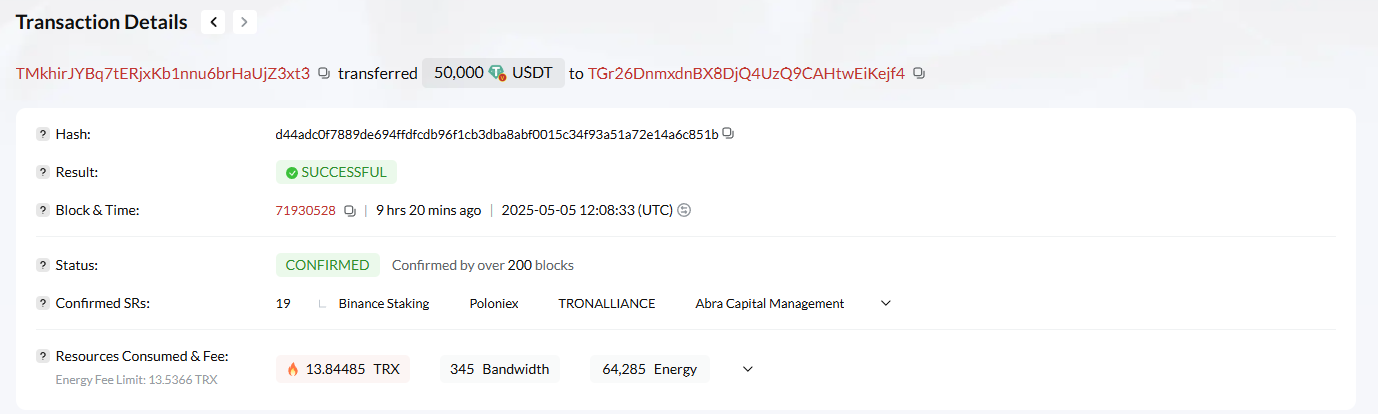Image resolution: width=1378 pixels, height=414 pixels.
Task: Click the 13.84485 TRX burned fee badge
Action: click(343, 369)
